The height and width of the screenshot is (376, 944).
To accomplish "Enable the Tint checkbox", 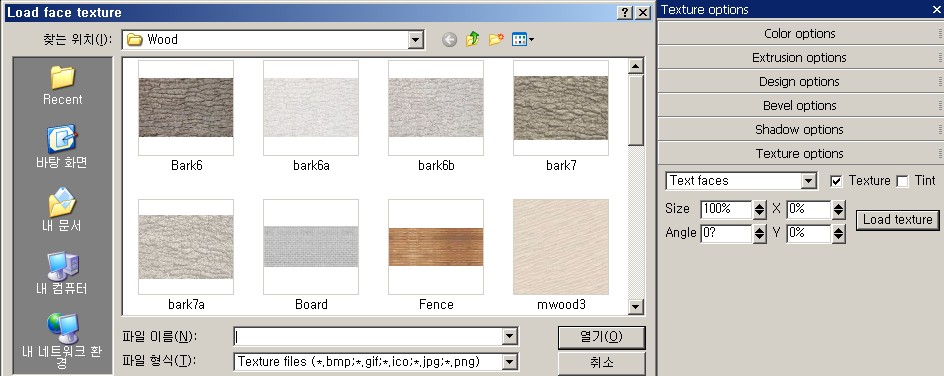I will click(902, 181).
